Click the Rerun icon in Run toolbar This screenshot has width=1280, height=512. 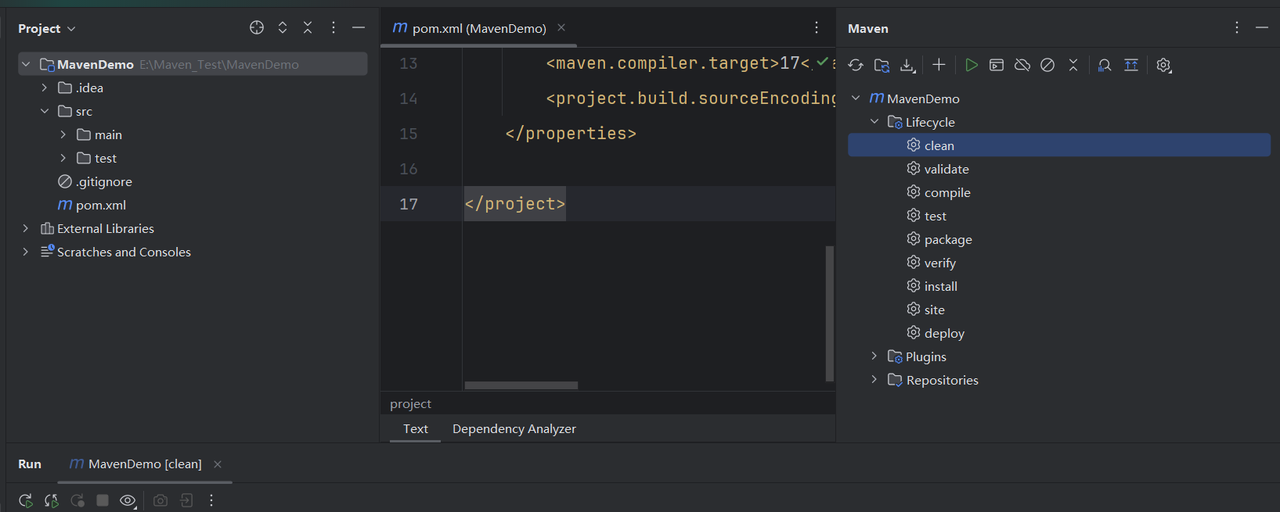coord(26,500)
